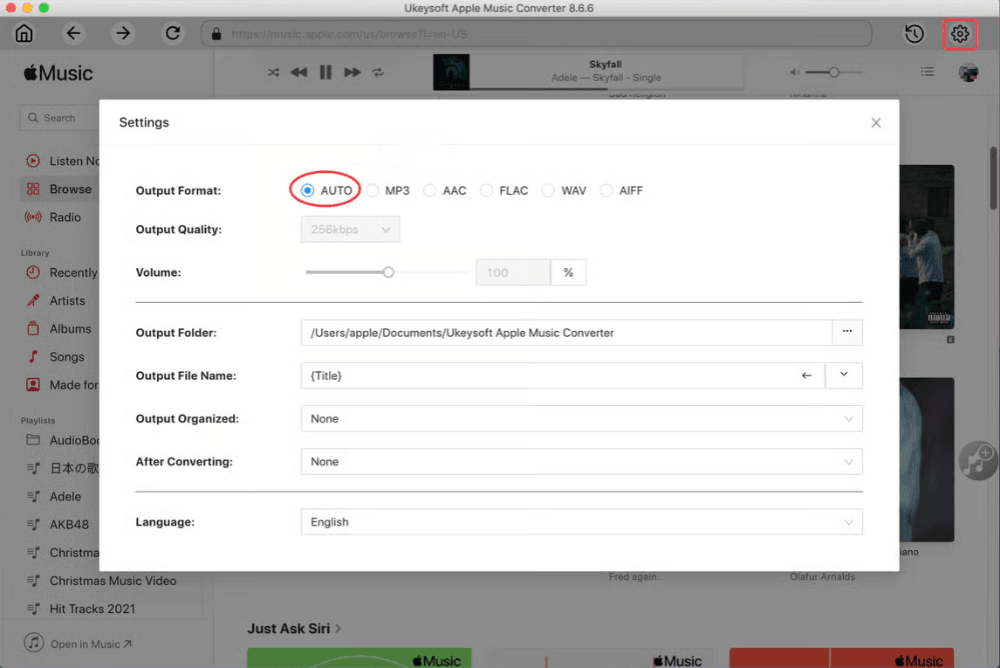The width and height of the screenshot is (1000, 668).
Task: Open the settings gear icon
Action: coord(959,34)
